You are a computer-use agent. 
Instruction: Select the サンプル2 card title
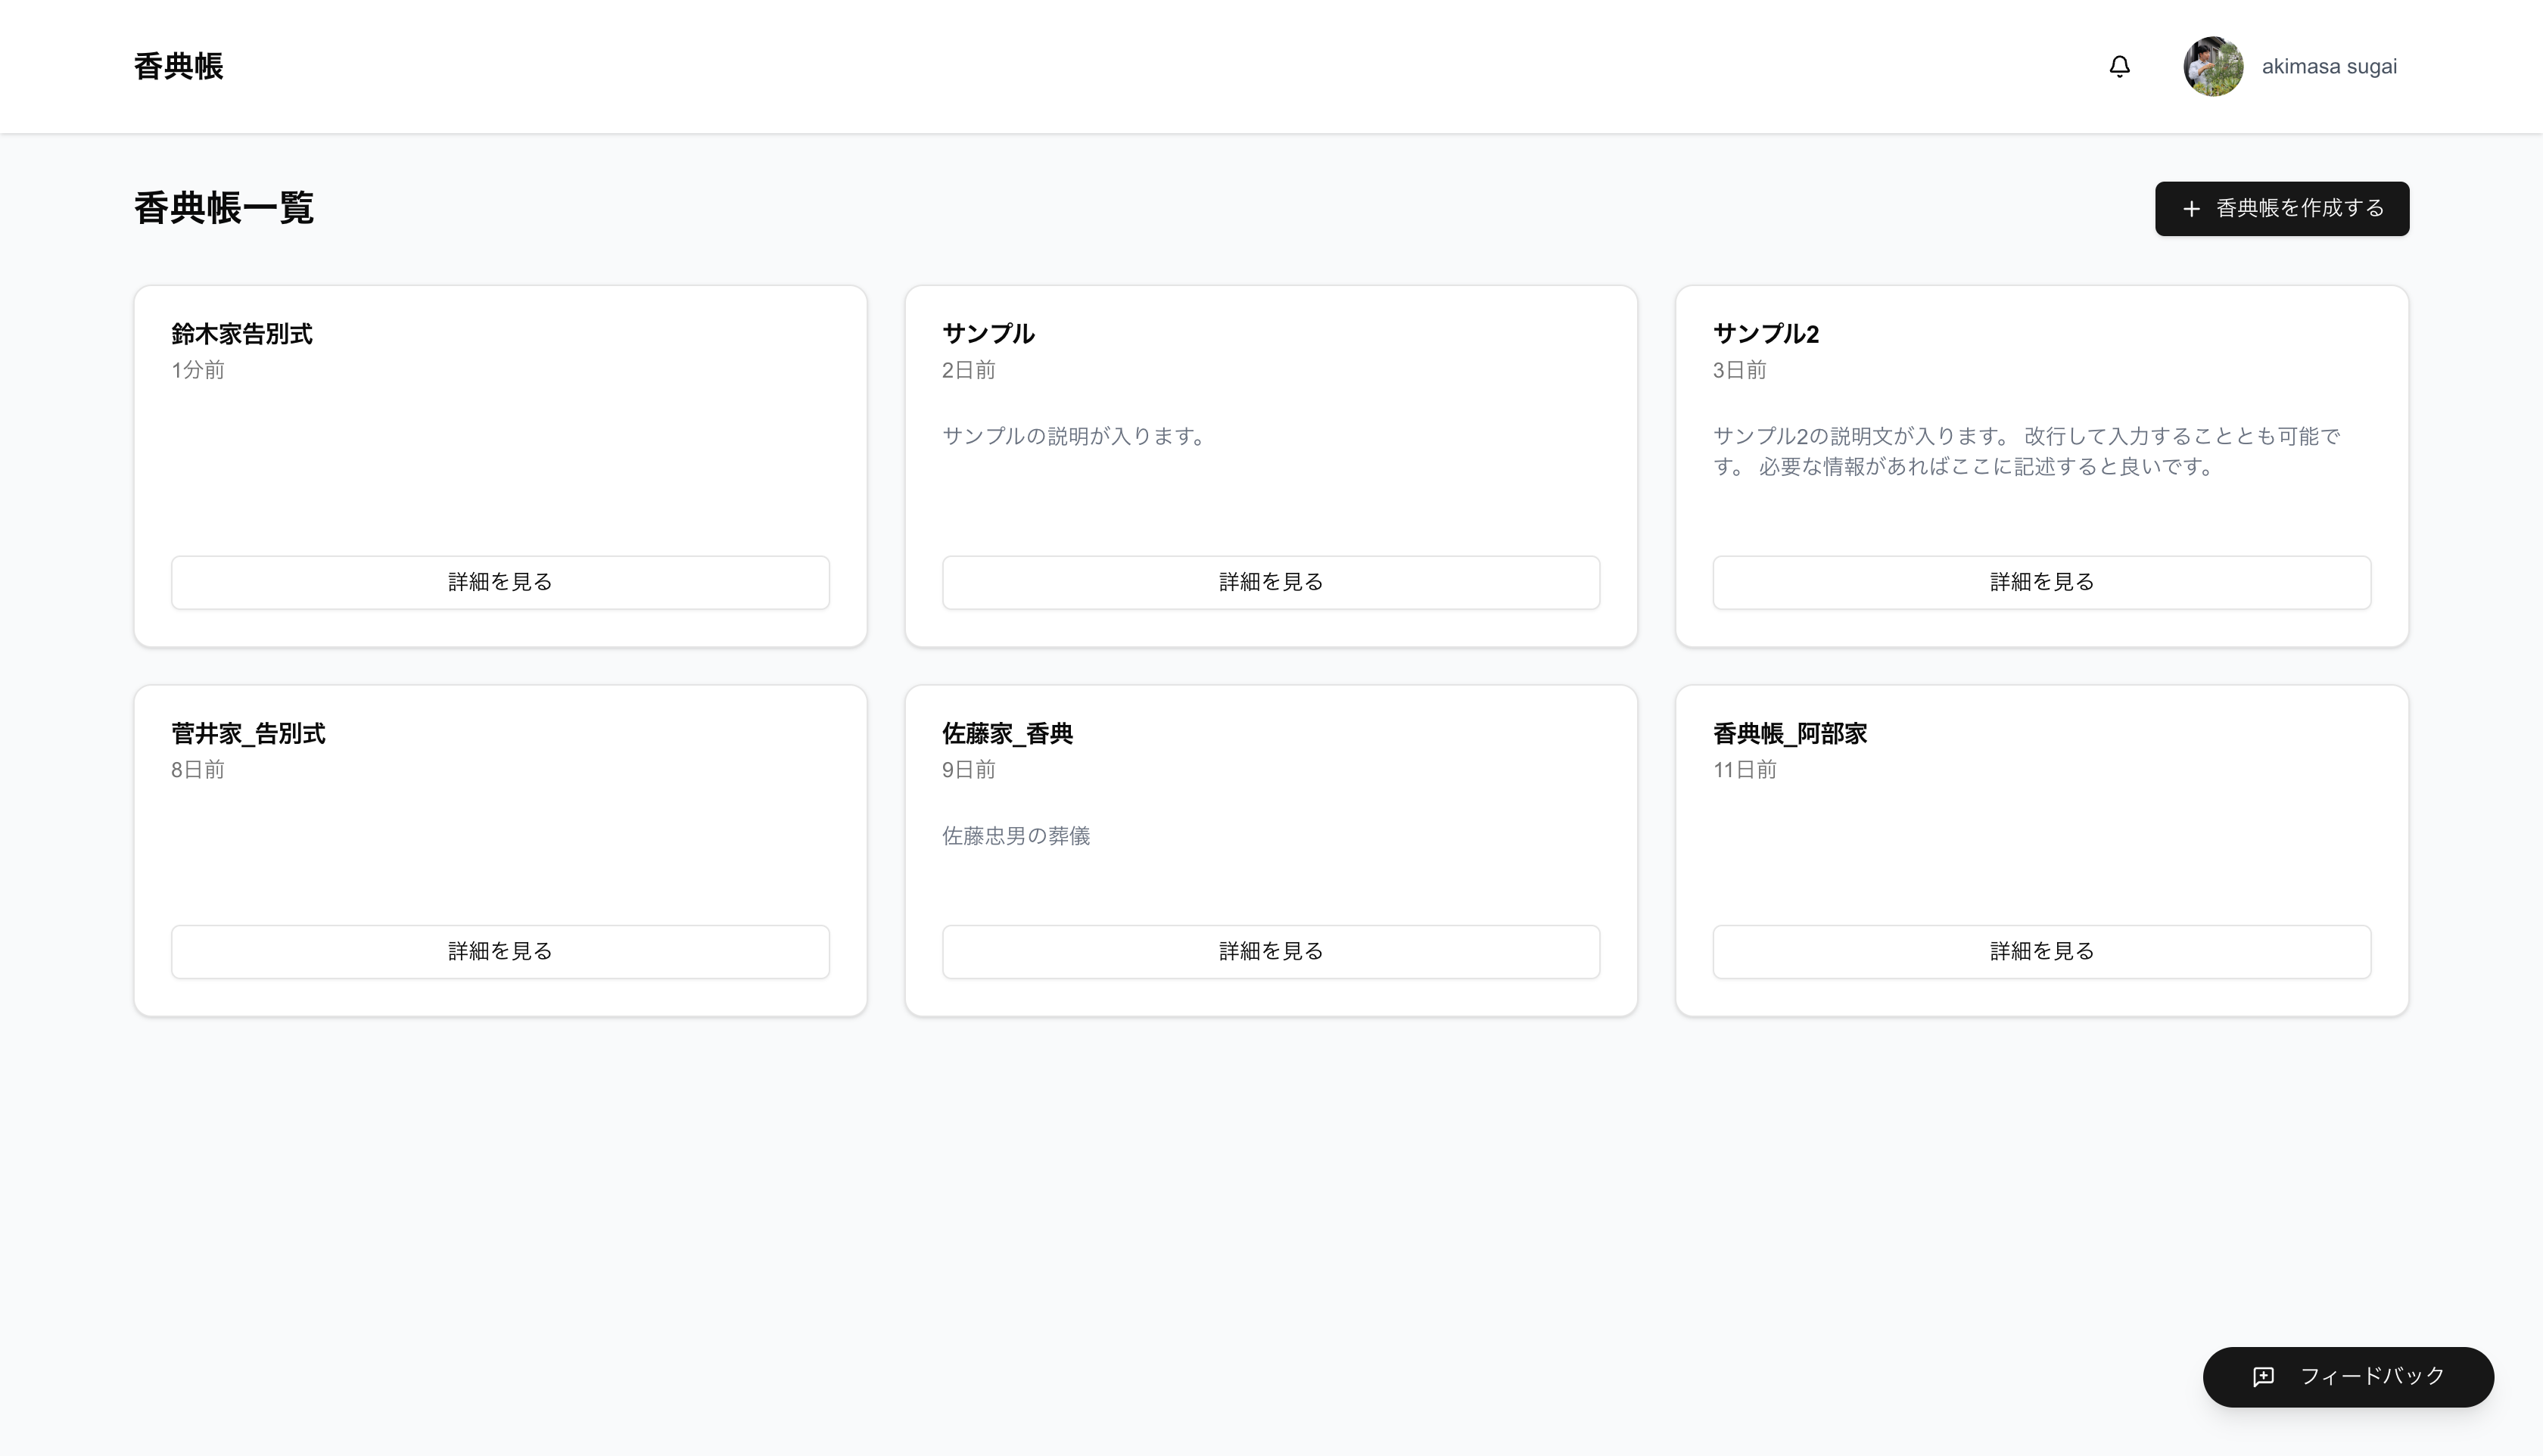[x=1765, y=334]
